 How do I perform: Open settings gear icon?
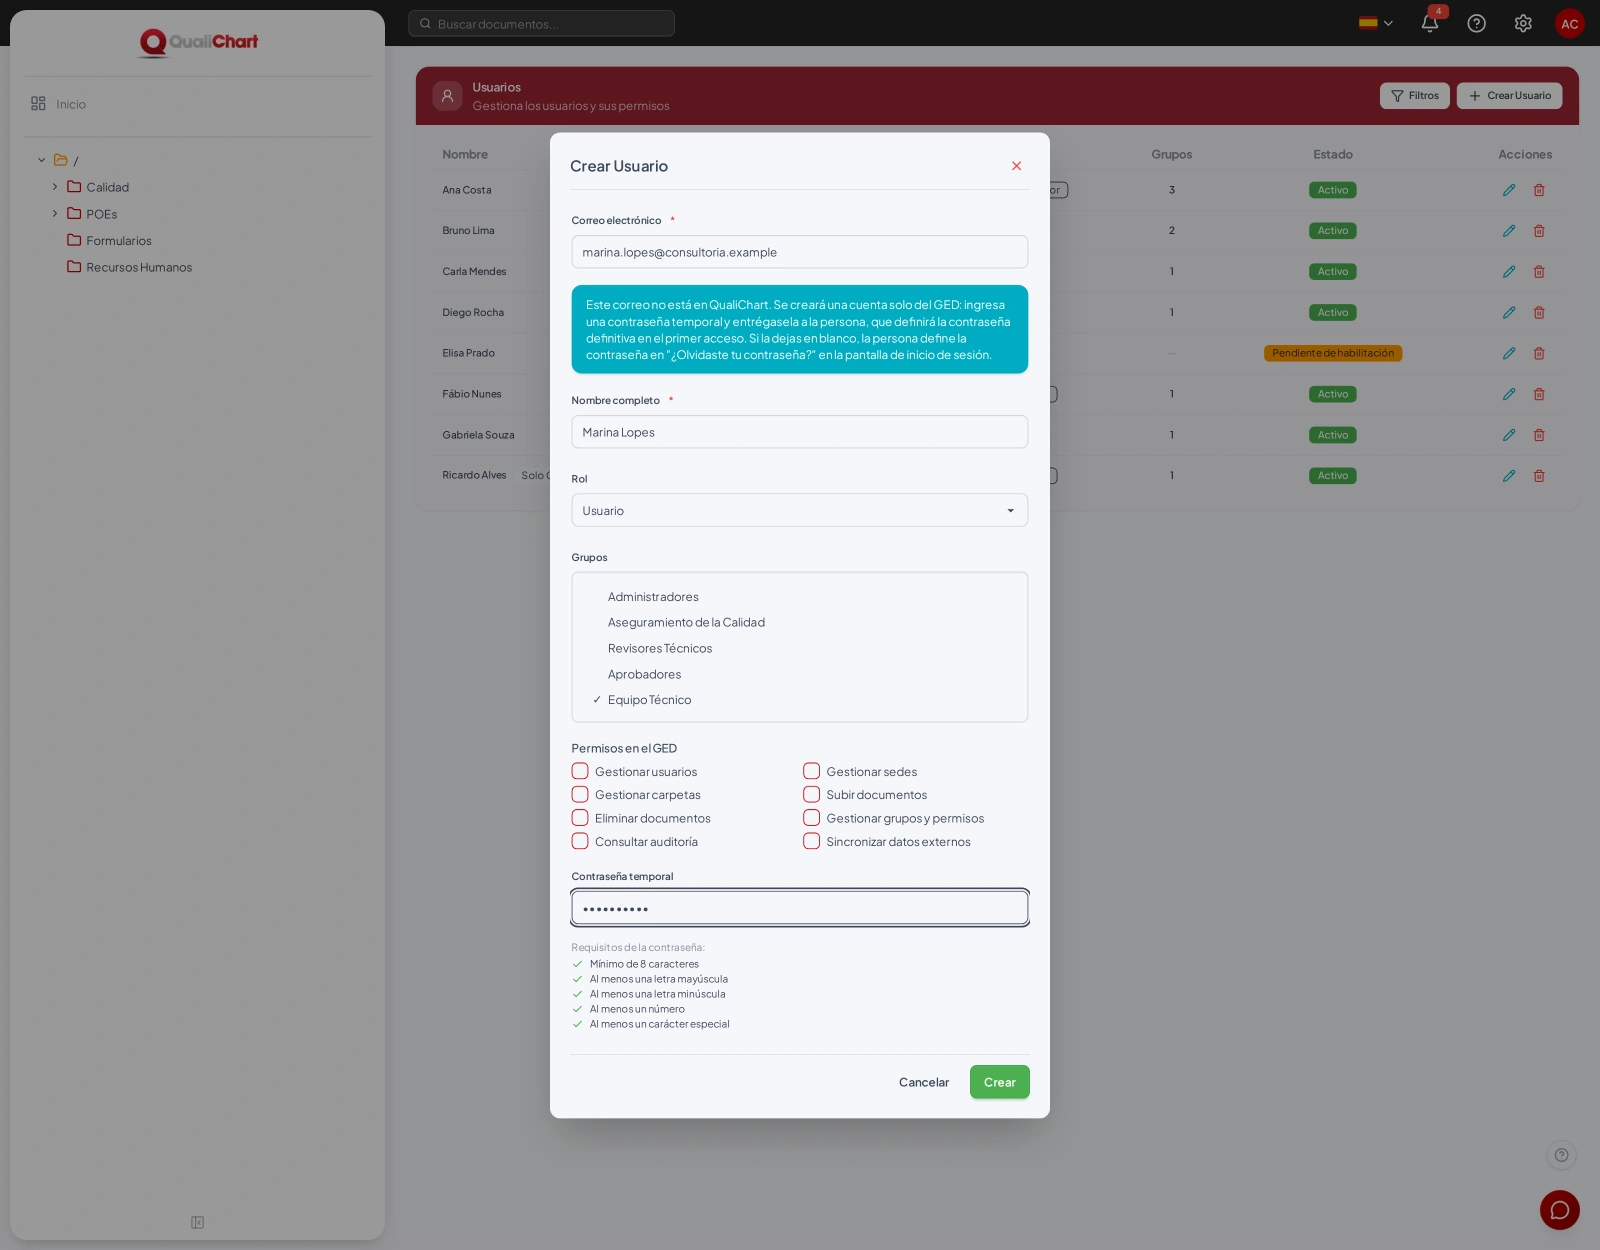pos(1523,23)
